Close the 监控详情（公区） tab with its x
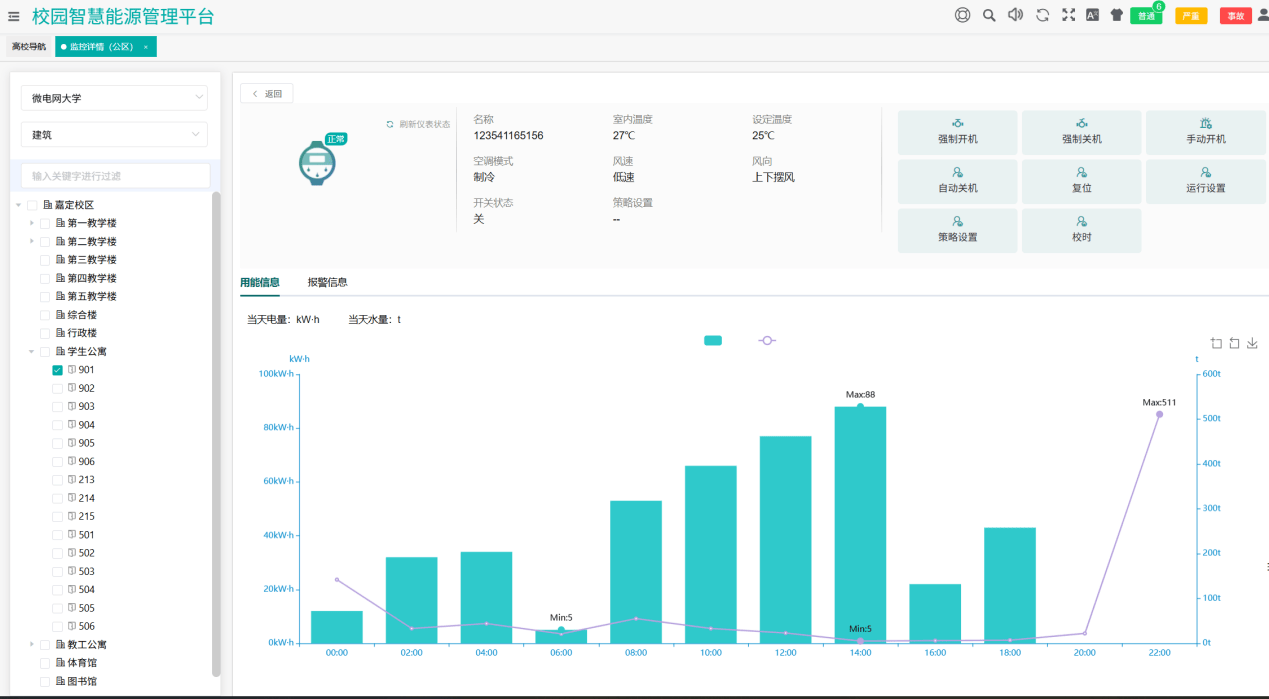The image size is (1269, 699). (x=146, y=47)
